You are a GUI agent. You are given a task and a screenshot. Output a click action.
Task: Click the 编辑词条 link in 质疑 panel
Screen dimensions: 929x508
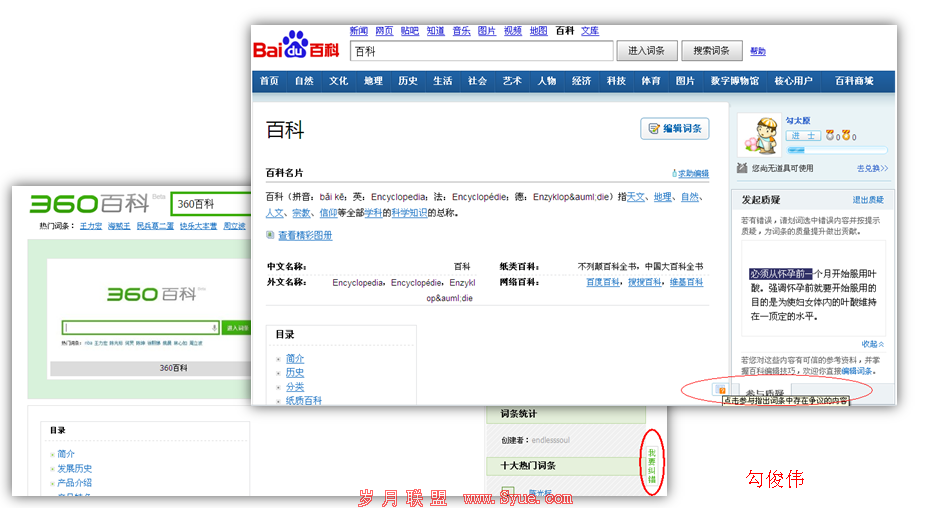(x=857, y=371)
